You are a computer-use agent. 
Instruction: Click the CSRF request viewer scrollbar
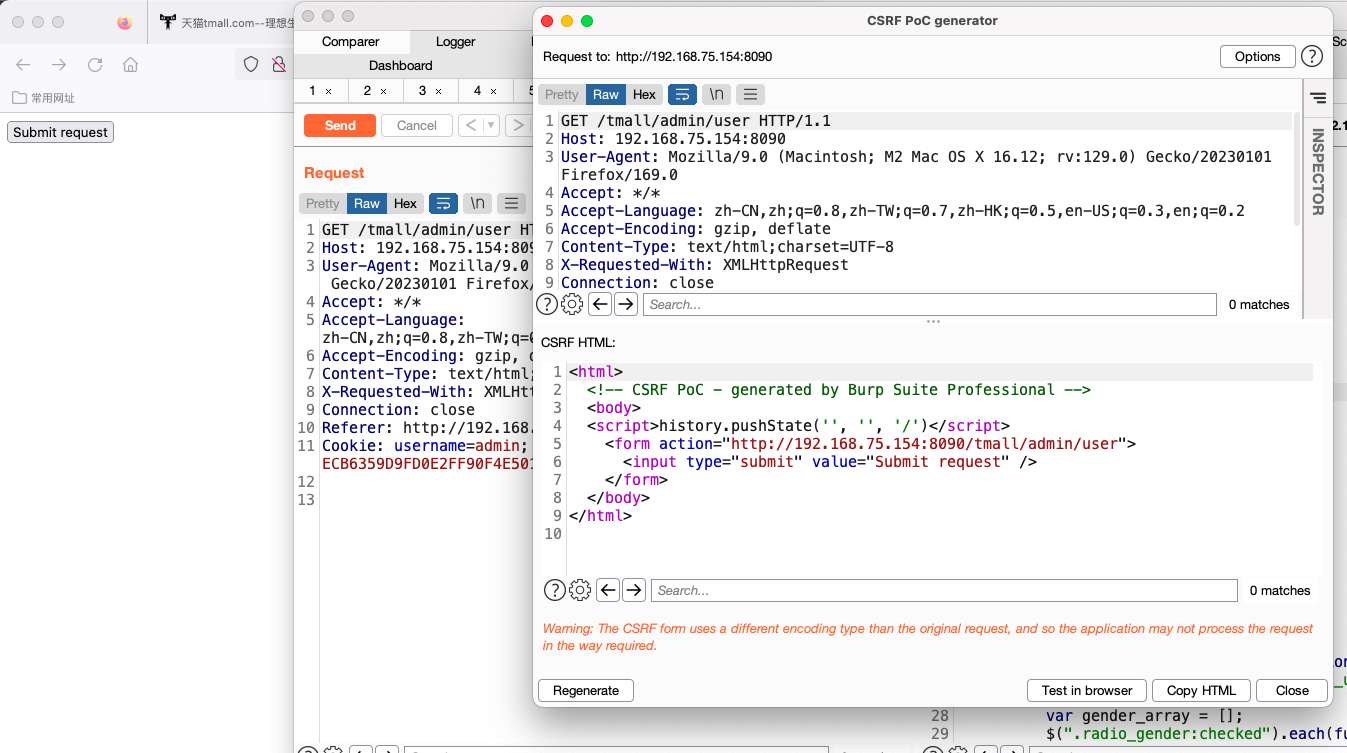[x=1297, y=168]
